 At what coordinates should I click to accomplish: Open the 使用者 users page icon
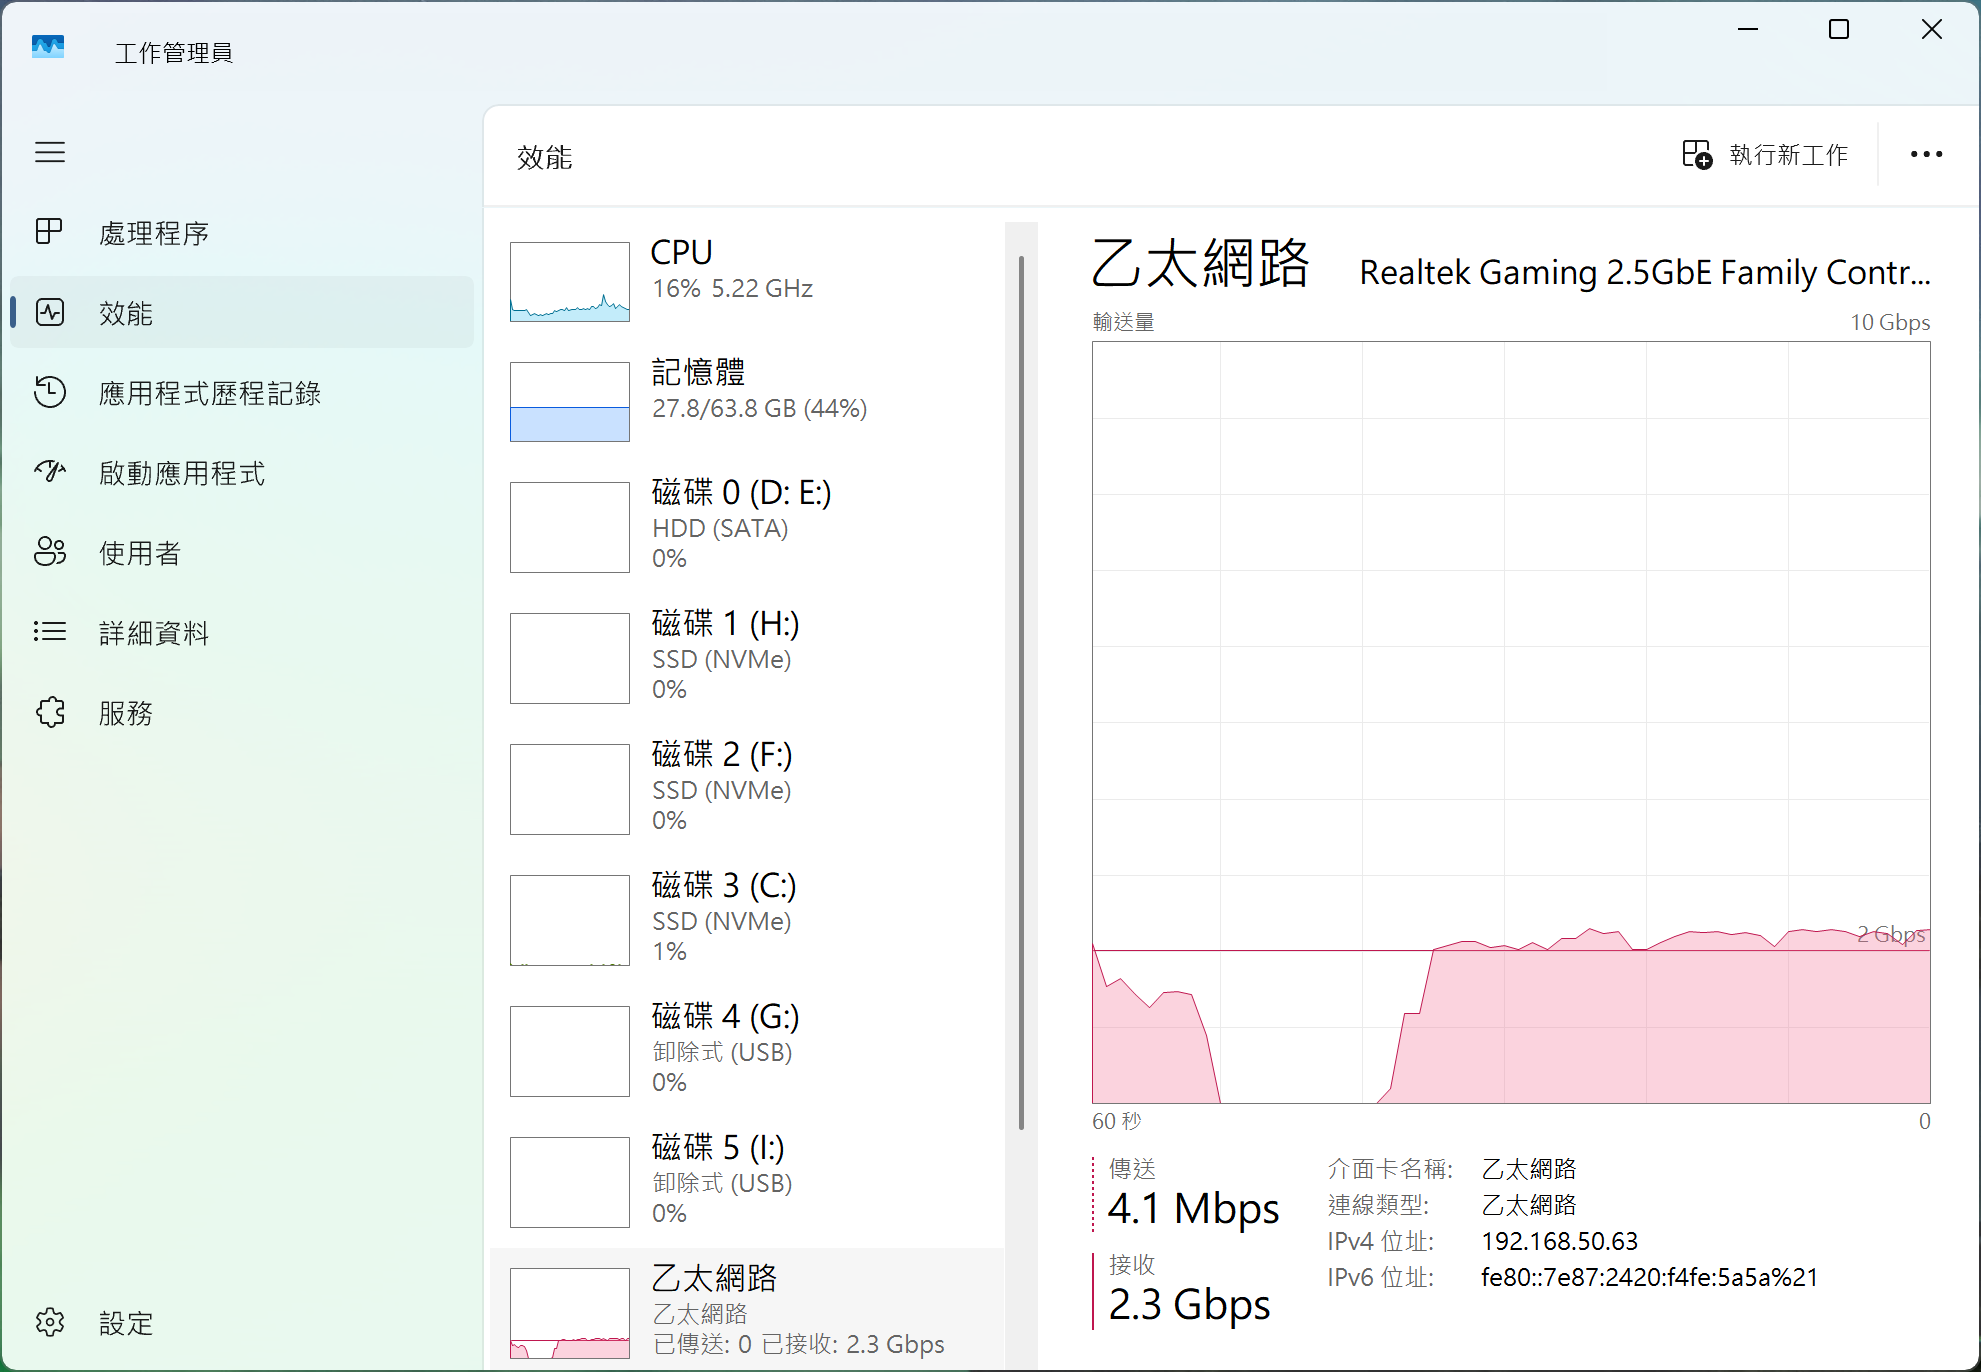coord(50,552)
